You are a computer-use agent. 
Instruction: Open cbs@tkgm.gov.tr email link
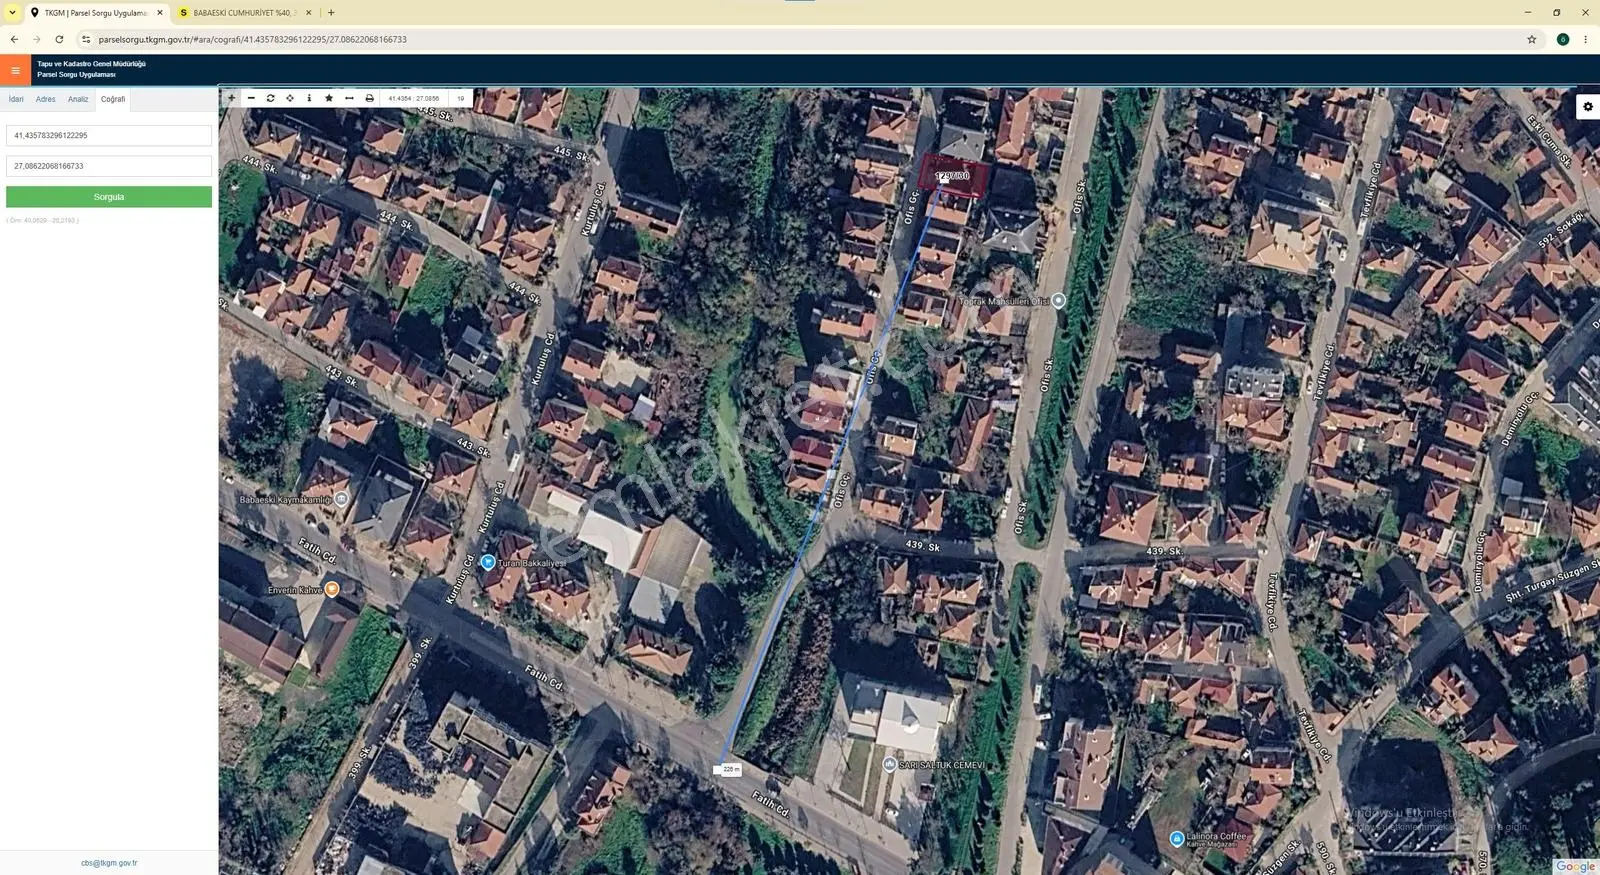tap(109, 863)
